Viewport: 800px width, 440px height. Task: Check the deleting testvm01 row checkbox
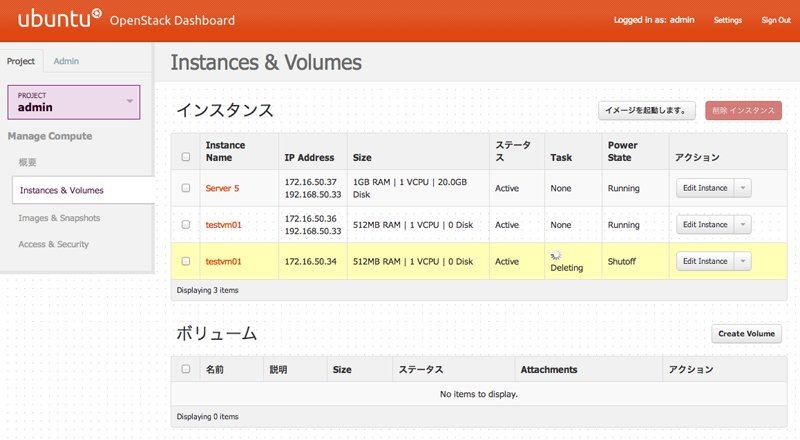pyautogui.click(x=186, y=261)
